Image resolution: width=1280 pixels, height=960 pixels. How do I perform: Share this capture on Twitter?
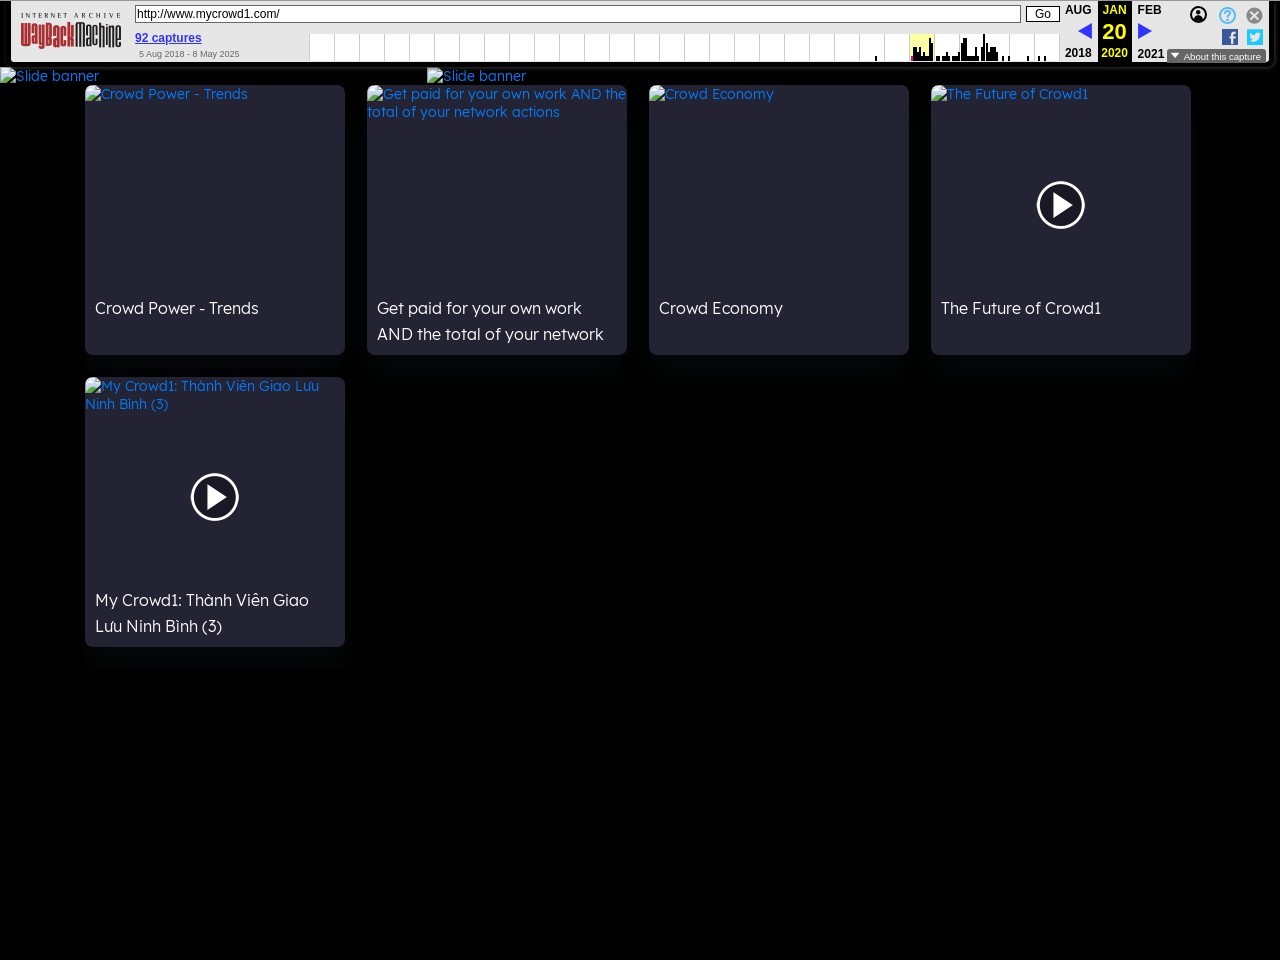[1255, 37]
